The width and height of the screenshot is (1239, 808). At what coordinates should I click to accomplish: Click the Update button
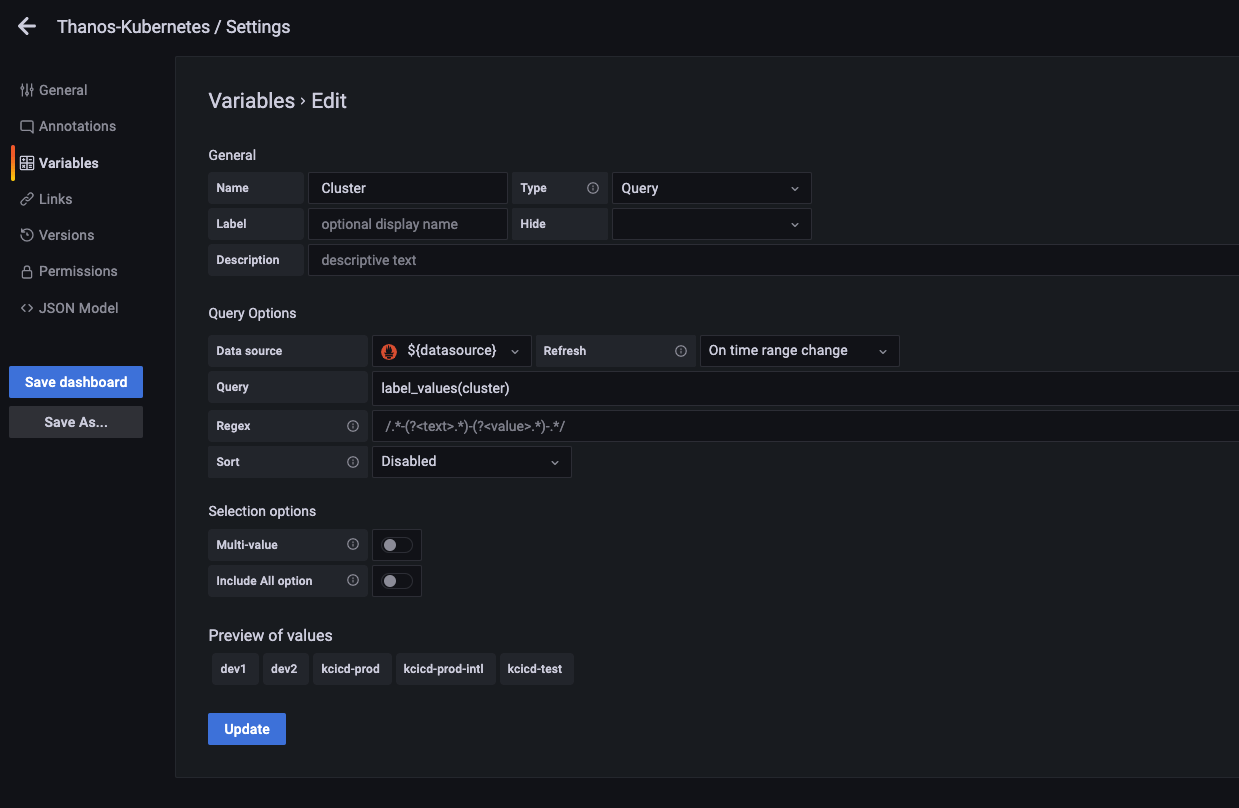247,729
